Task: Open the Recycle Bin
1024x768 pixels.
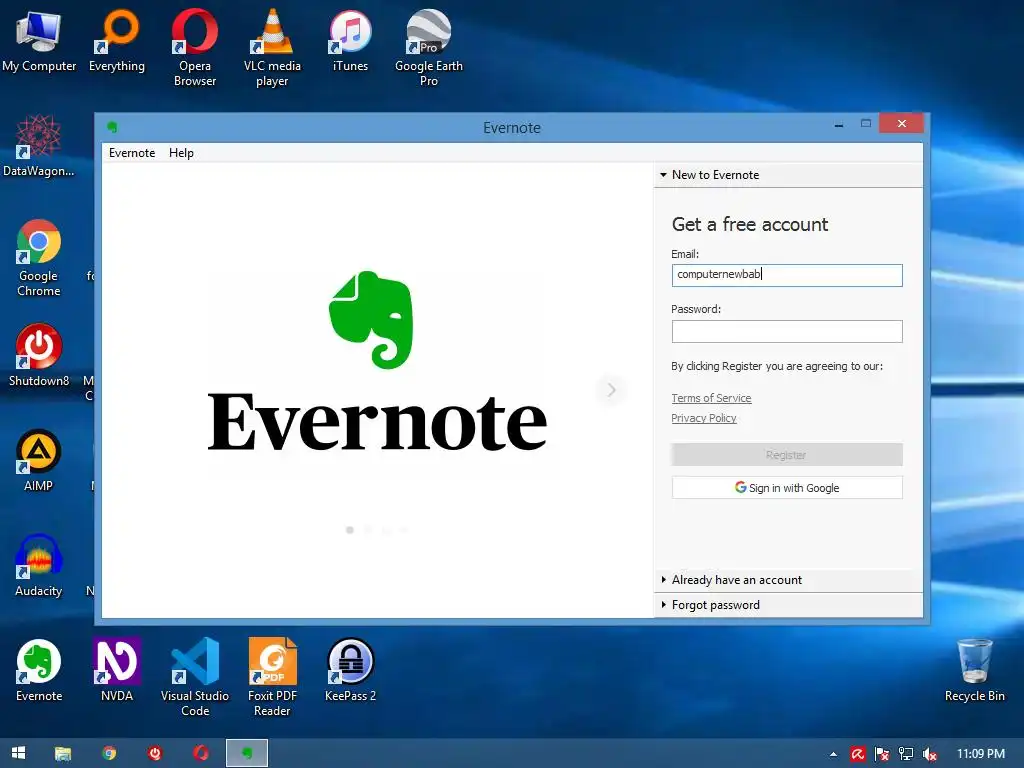Action: [974, 670]
